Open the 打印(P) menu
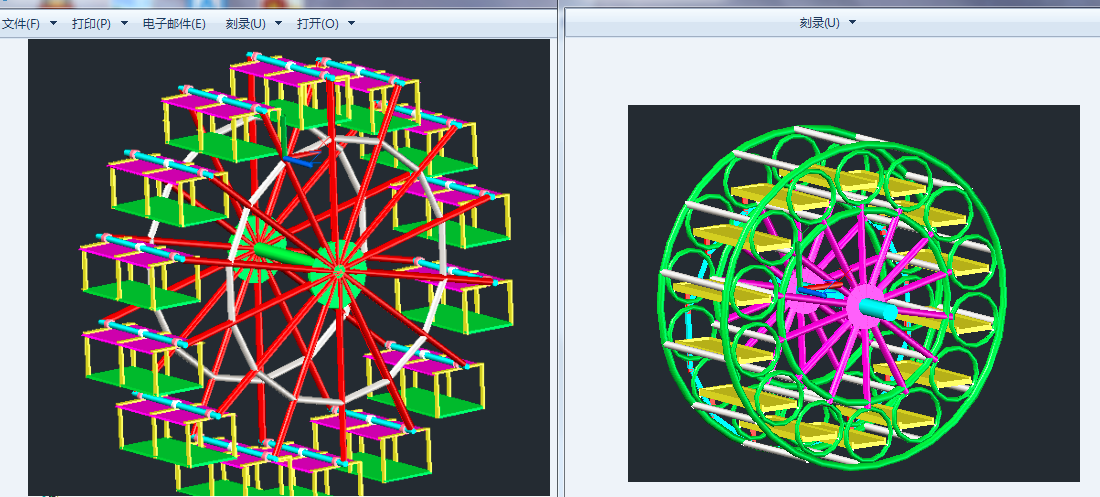Viewport: 1100px width, 497px height. 91,24
